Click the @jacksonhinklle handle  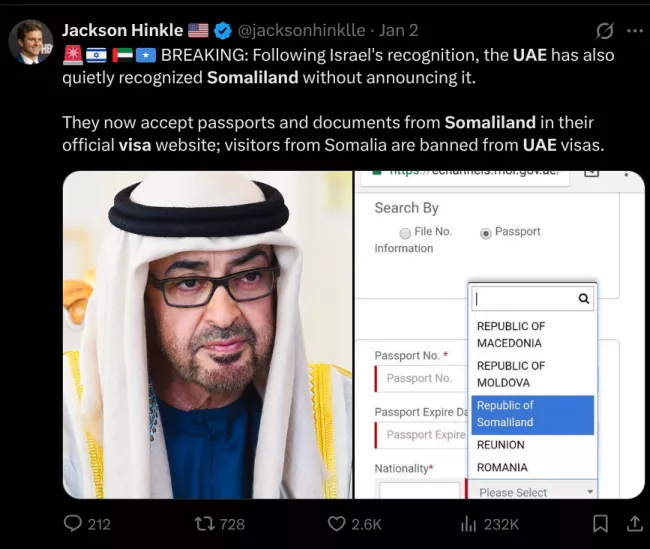(x=301, y=30)
